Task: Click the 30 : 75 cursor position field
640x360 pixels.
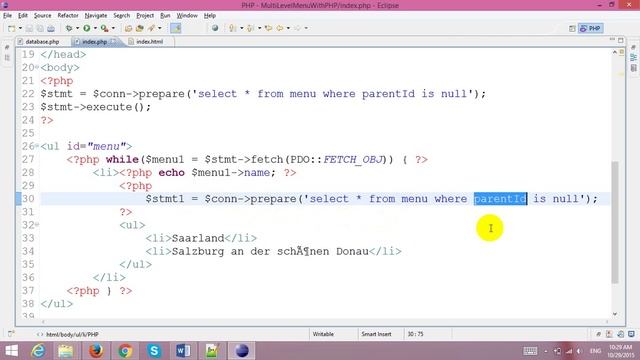Action: coord(415,334)
